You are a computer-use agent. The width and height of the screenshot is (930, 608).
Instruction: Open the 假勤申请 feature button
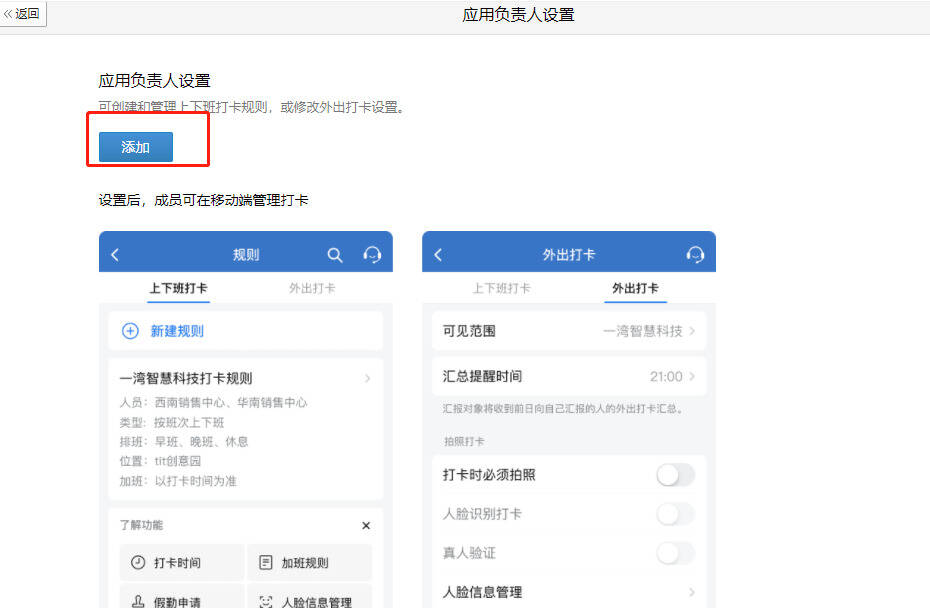182,596
